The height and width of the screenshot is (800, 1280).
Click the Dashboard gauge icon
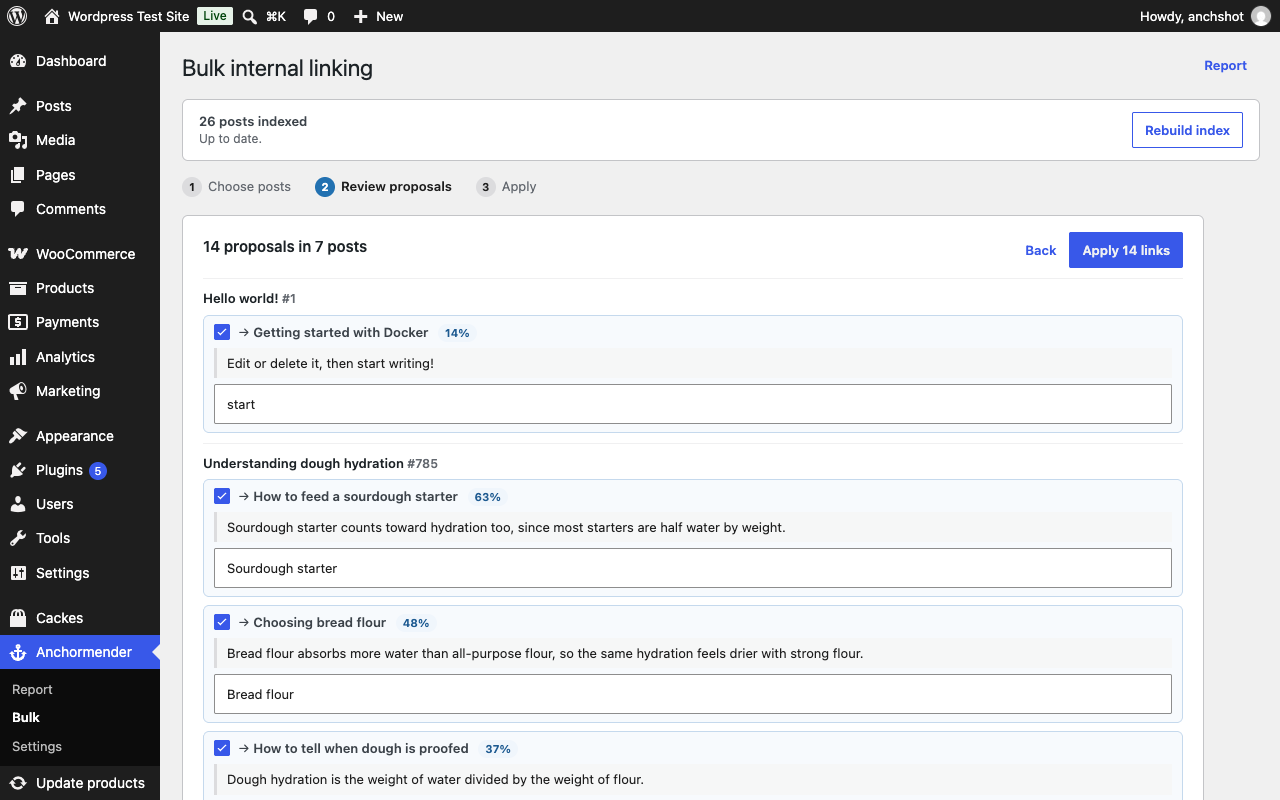(x=18, y=61)
